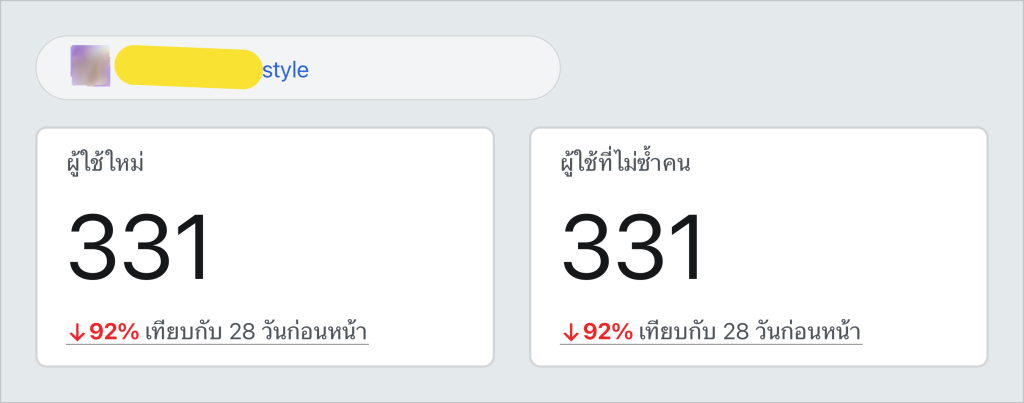Open เทียบกับ 28 วันก่อนหน้า under ผู้ใช้ใหม่
The width and height of the screenshot is (1024, 403).
(256, 332)
